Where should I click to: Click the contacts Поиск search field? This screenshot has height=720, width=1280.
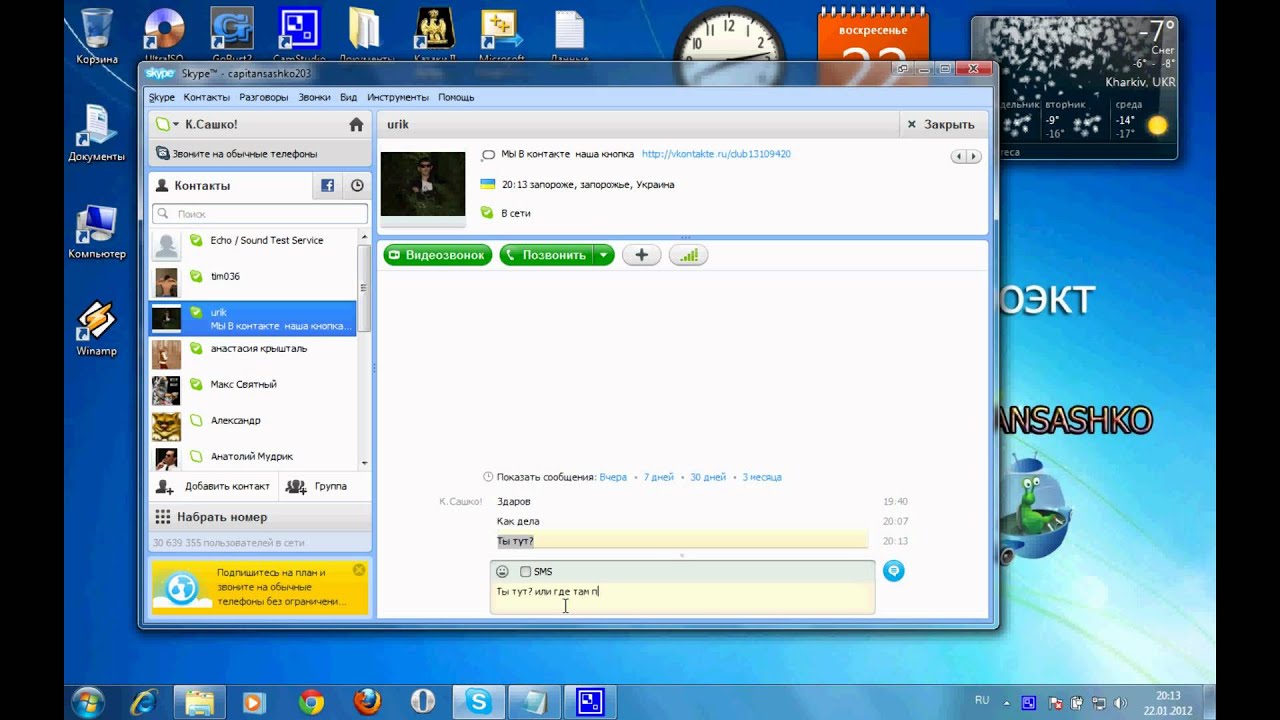(260, 214)
